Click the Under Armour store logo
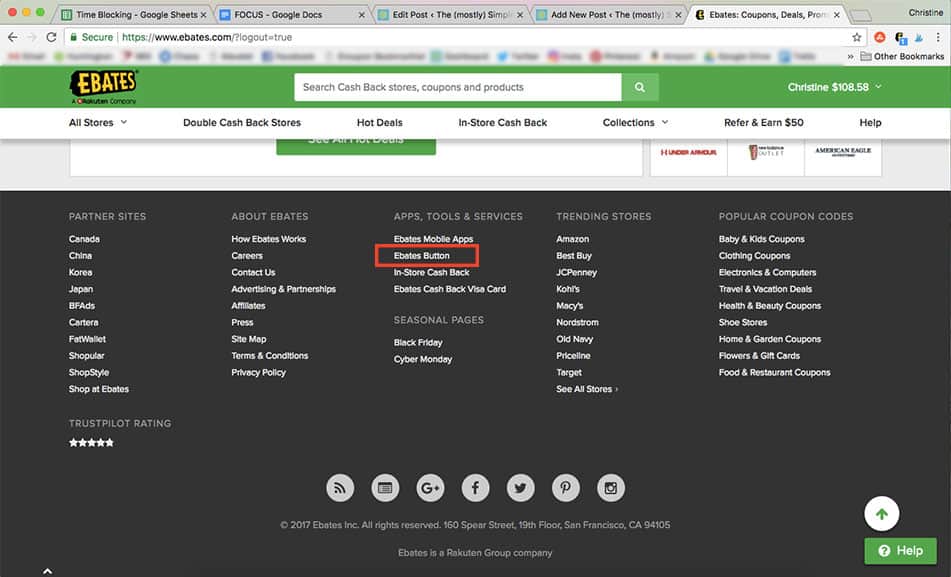 (688, 152)
